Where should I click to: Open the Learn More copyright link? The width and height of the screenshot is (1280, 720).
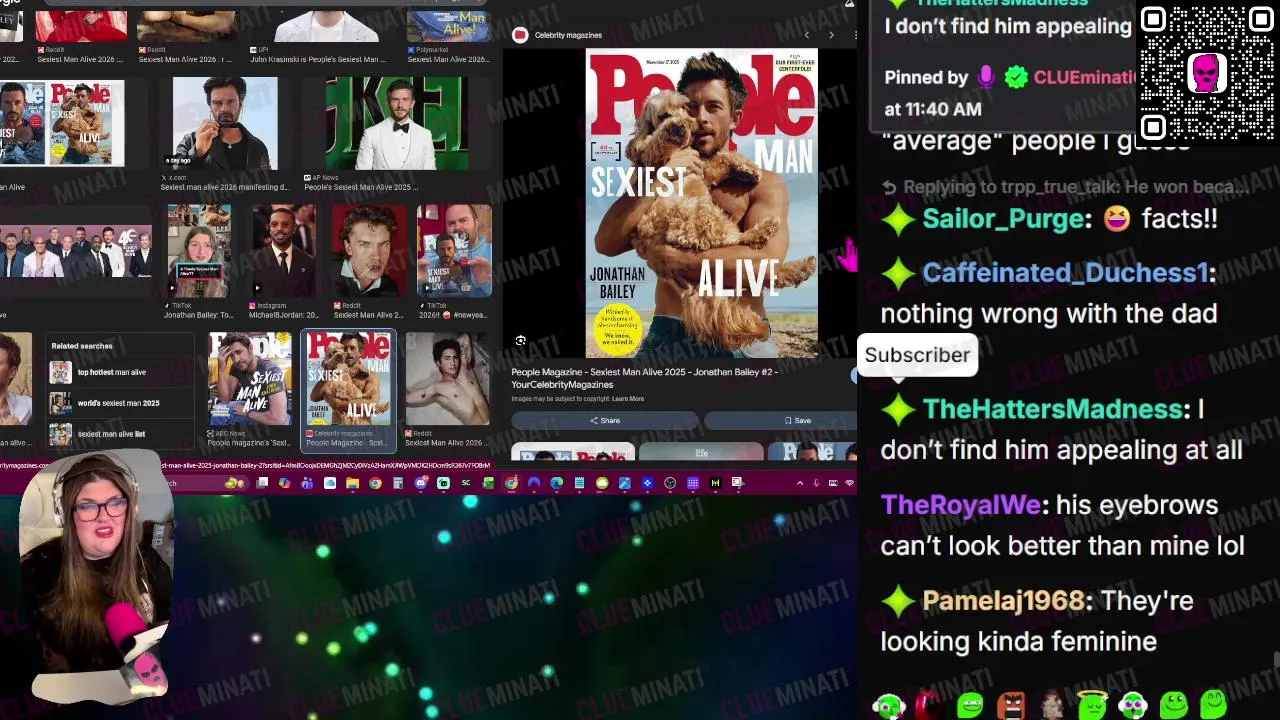[x=628, y=399]
